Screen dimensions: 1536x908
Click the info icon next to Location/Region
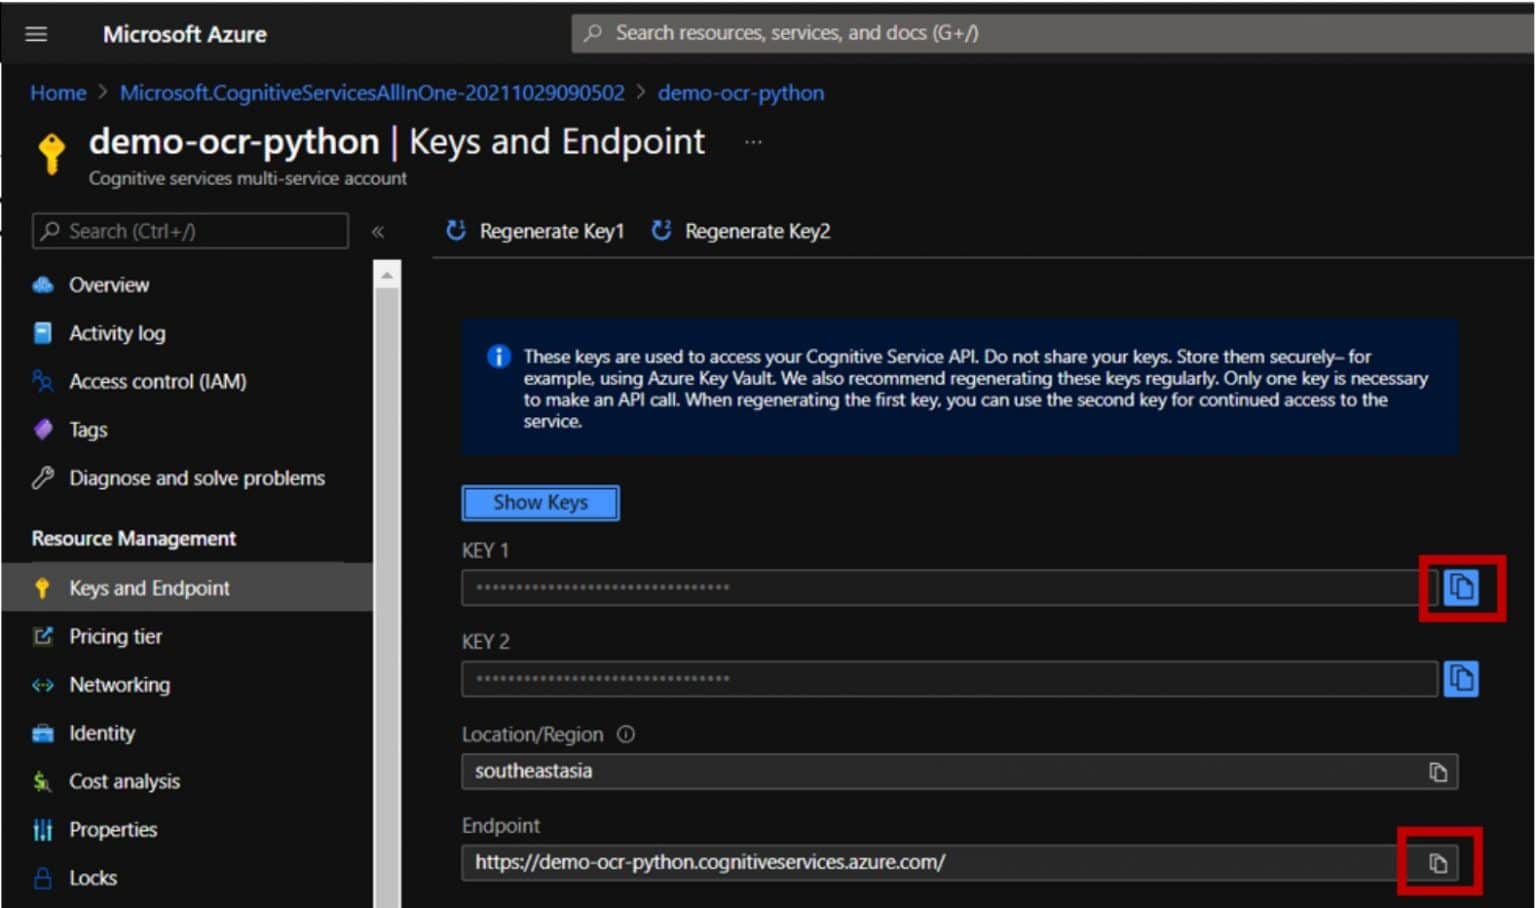(625, 734)
